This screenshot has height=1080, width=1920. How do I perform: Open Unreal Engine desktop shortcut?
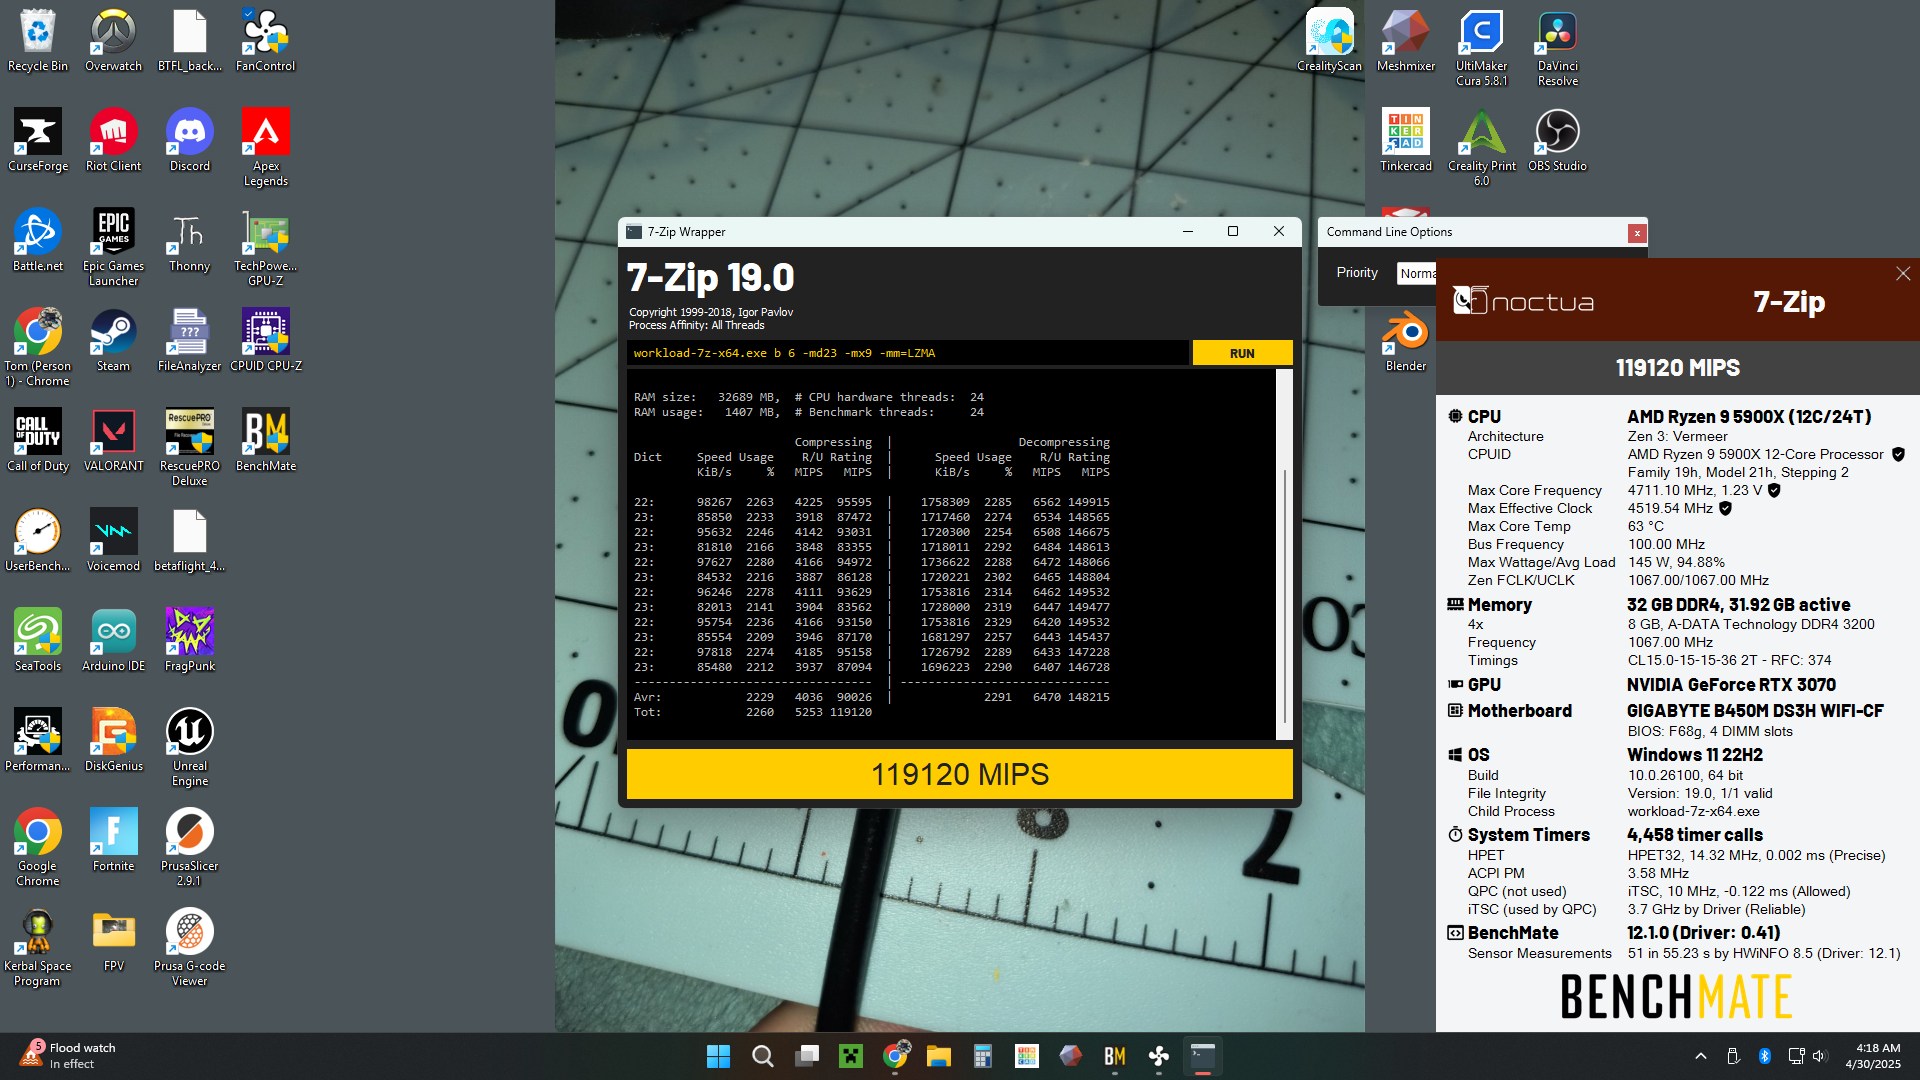coord(189,748)
